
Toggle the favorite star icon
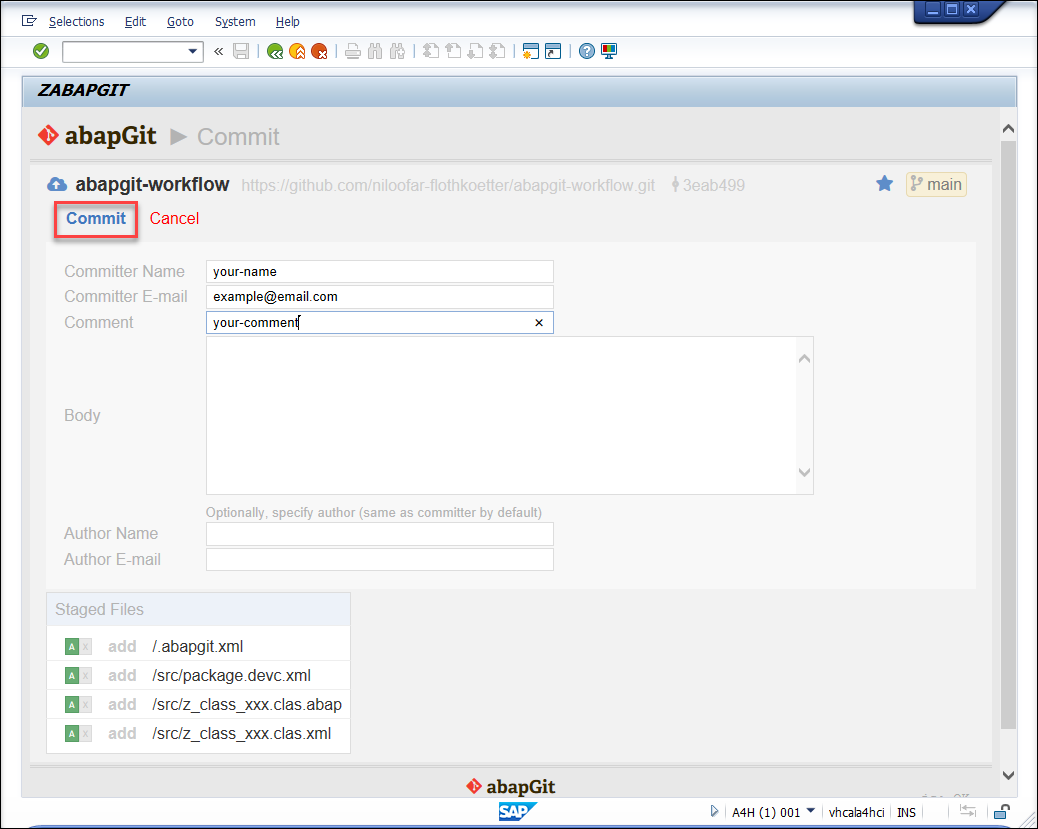(884, 184)
